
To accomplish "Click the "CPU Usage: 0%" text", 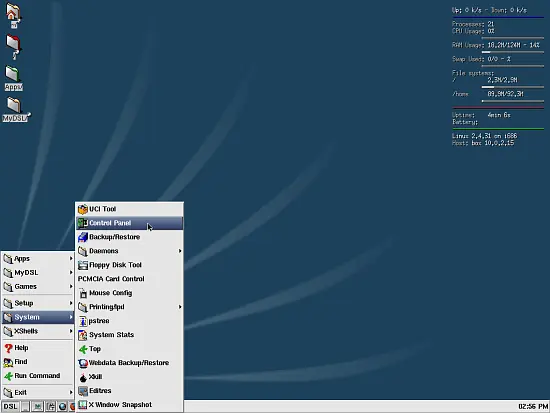I will pyautogui.click(x=473, y=31).
